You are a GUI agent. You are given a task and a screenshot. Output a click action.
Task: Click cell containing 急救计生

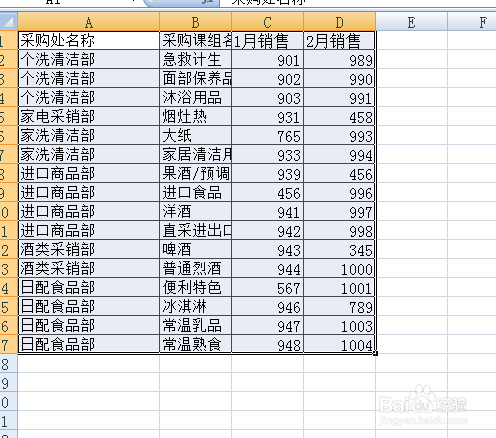[x=196, y=60]
